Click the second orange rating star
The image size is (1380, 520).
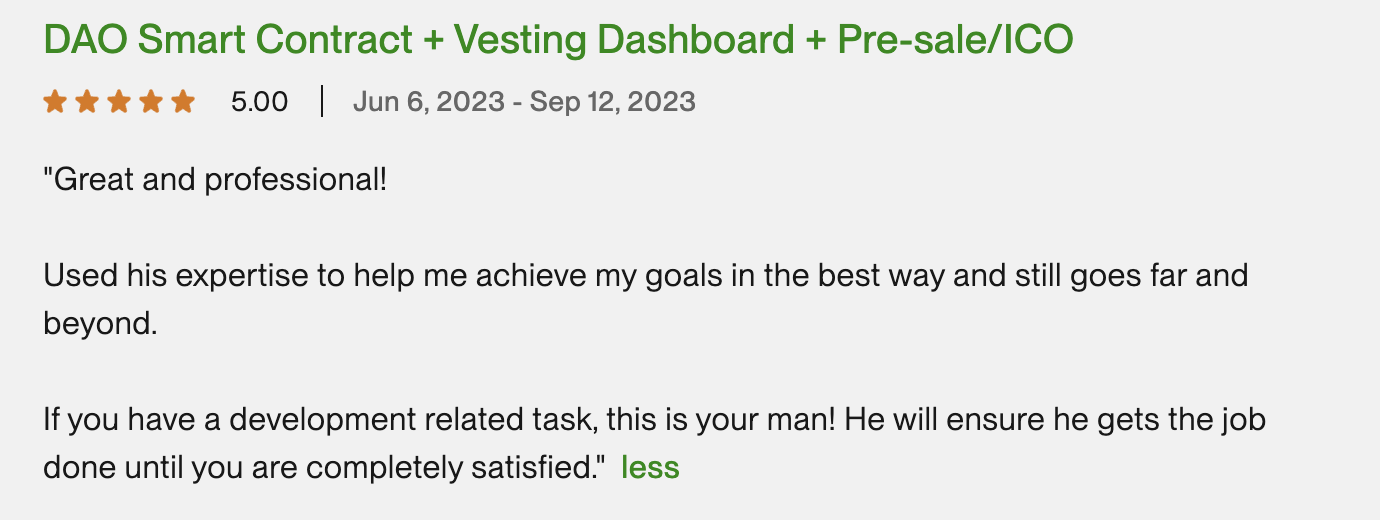pyautogui.click(x=87, y=101)
